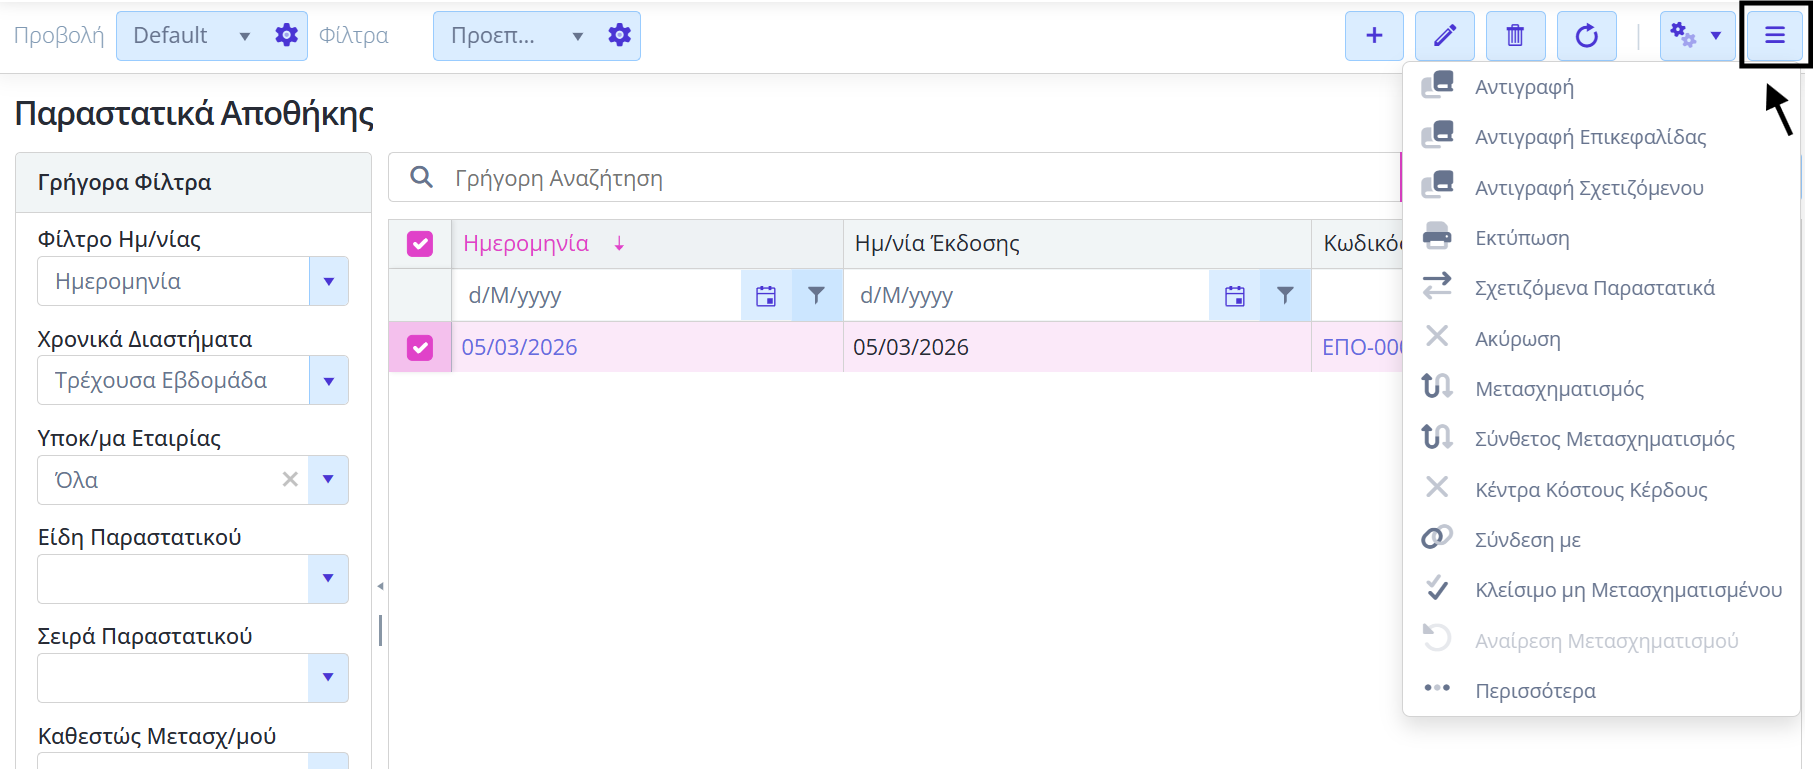
Task: Open the 05/03/2026 date link
Action: (x=519, y=347)
